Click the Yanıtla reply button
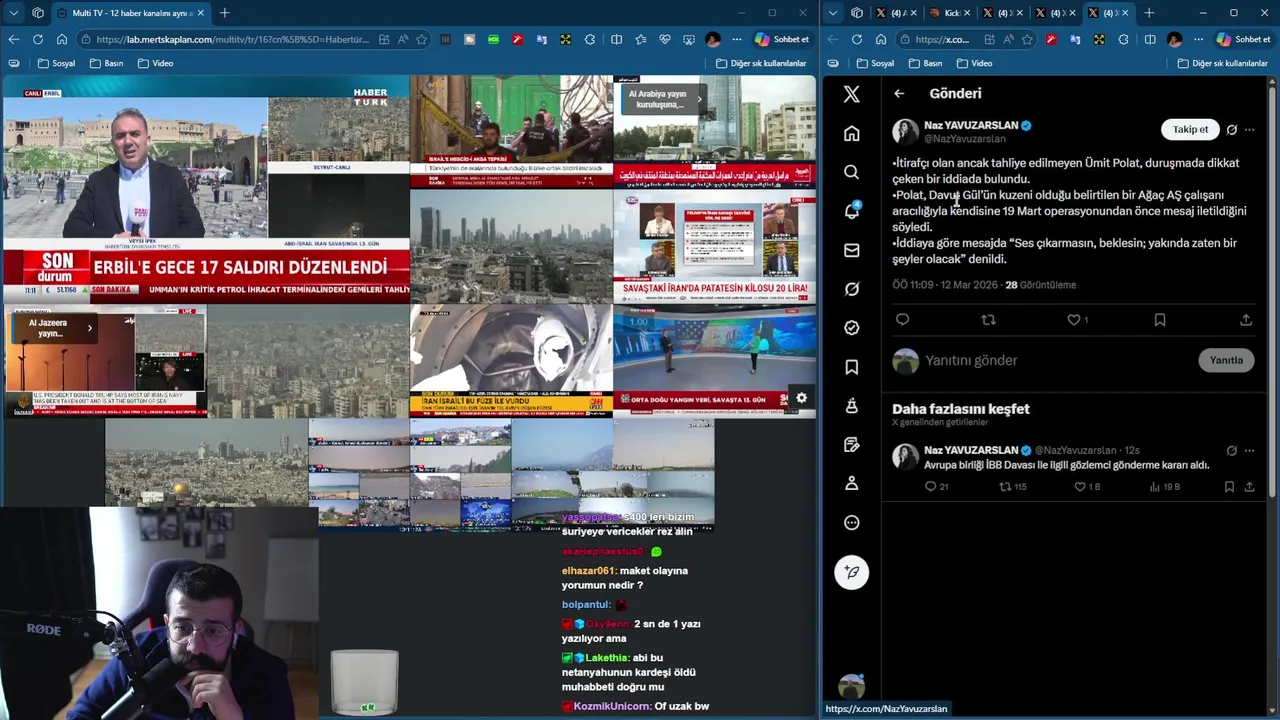The height and width of the screenshot is (720, 1280). [1226, 360]
